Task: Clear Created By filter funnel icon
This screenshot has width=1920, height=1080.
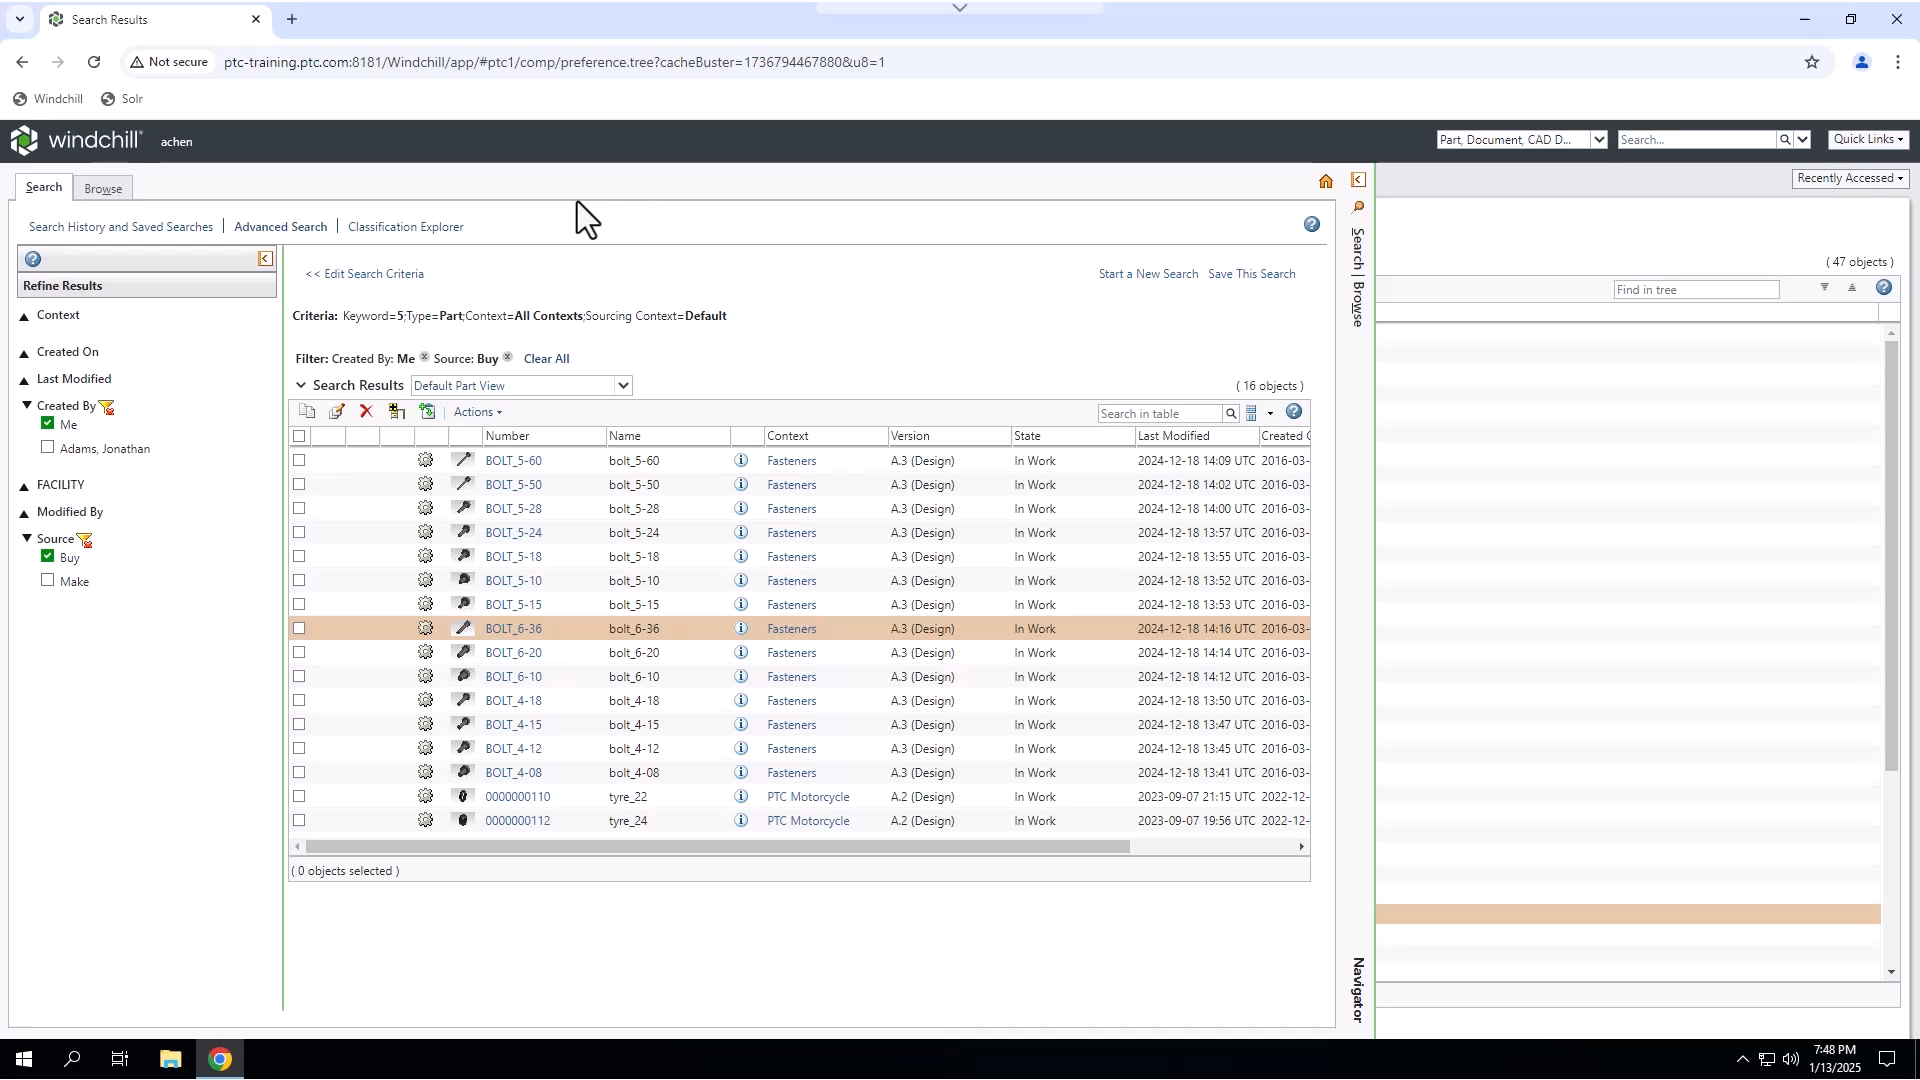Action: (107, 407)
